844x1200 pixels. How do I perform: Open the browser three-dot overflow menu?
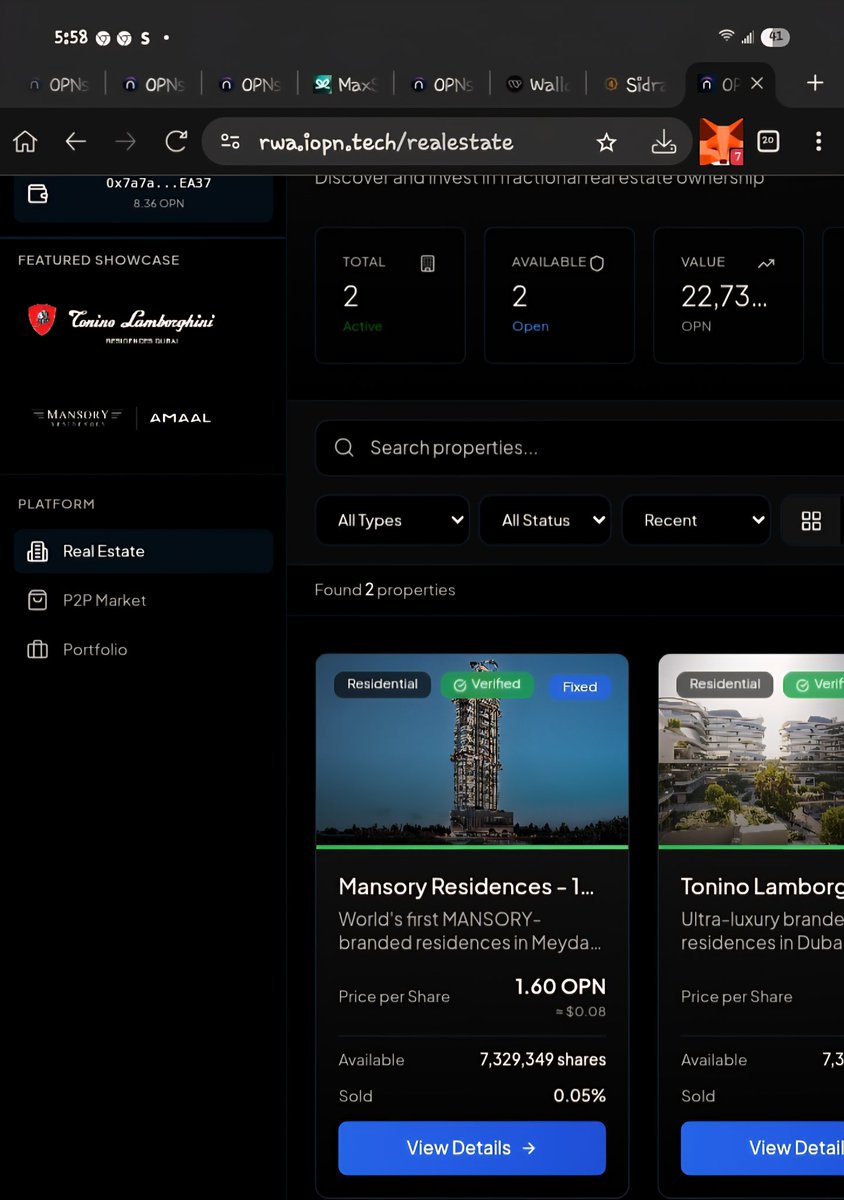[x=819, y=141]
